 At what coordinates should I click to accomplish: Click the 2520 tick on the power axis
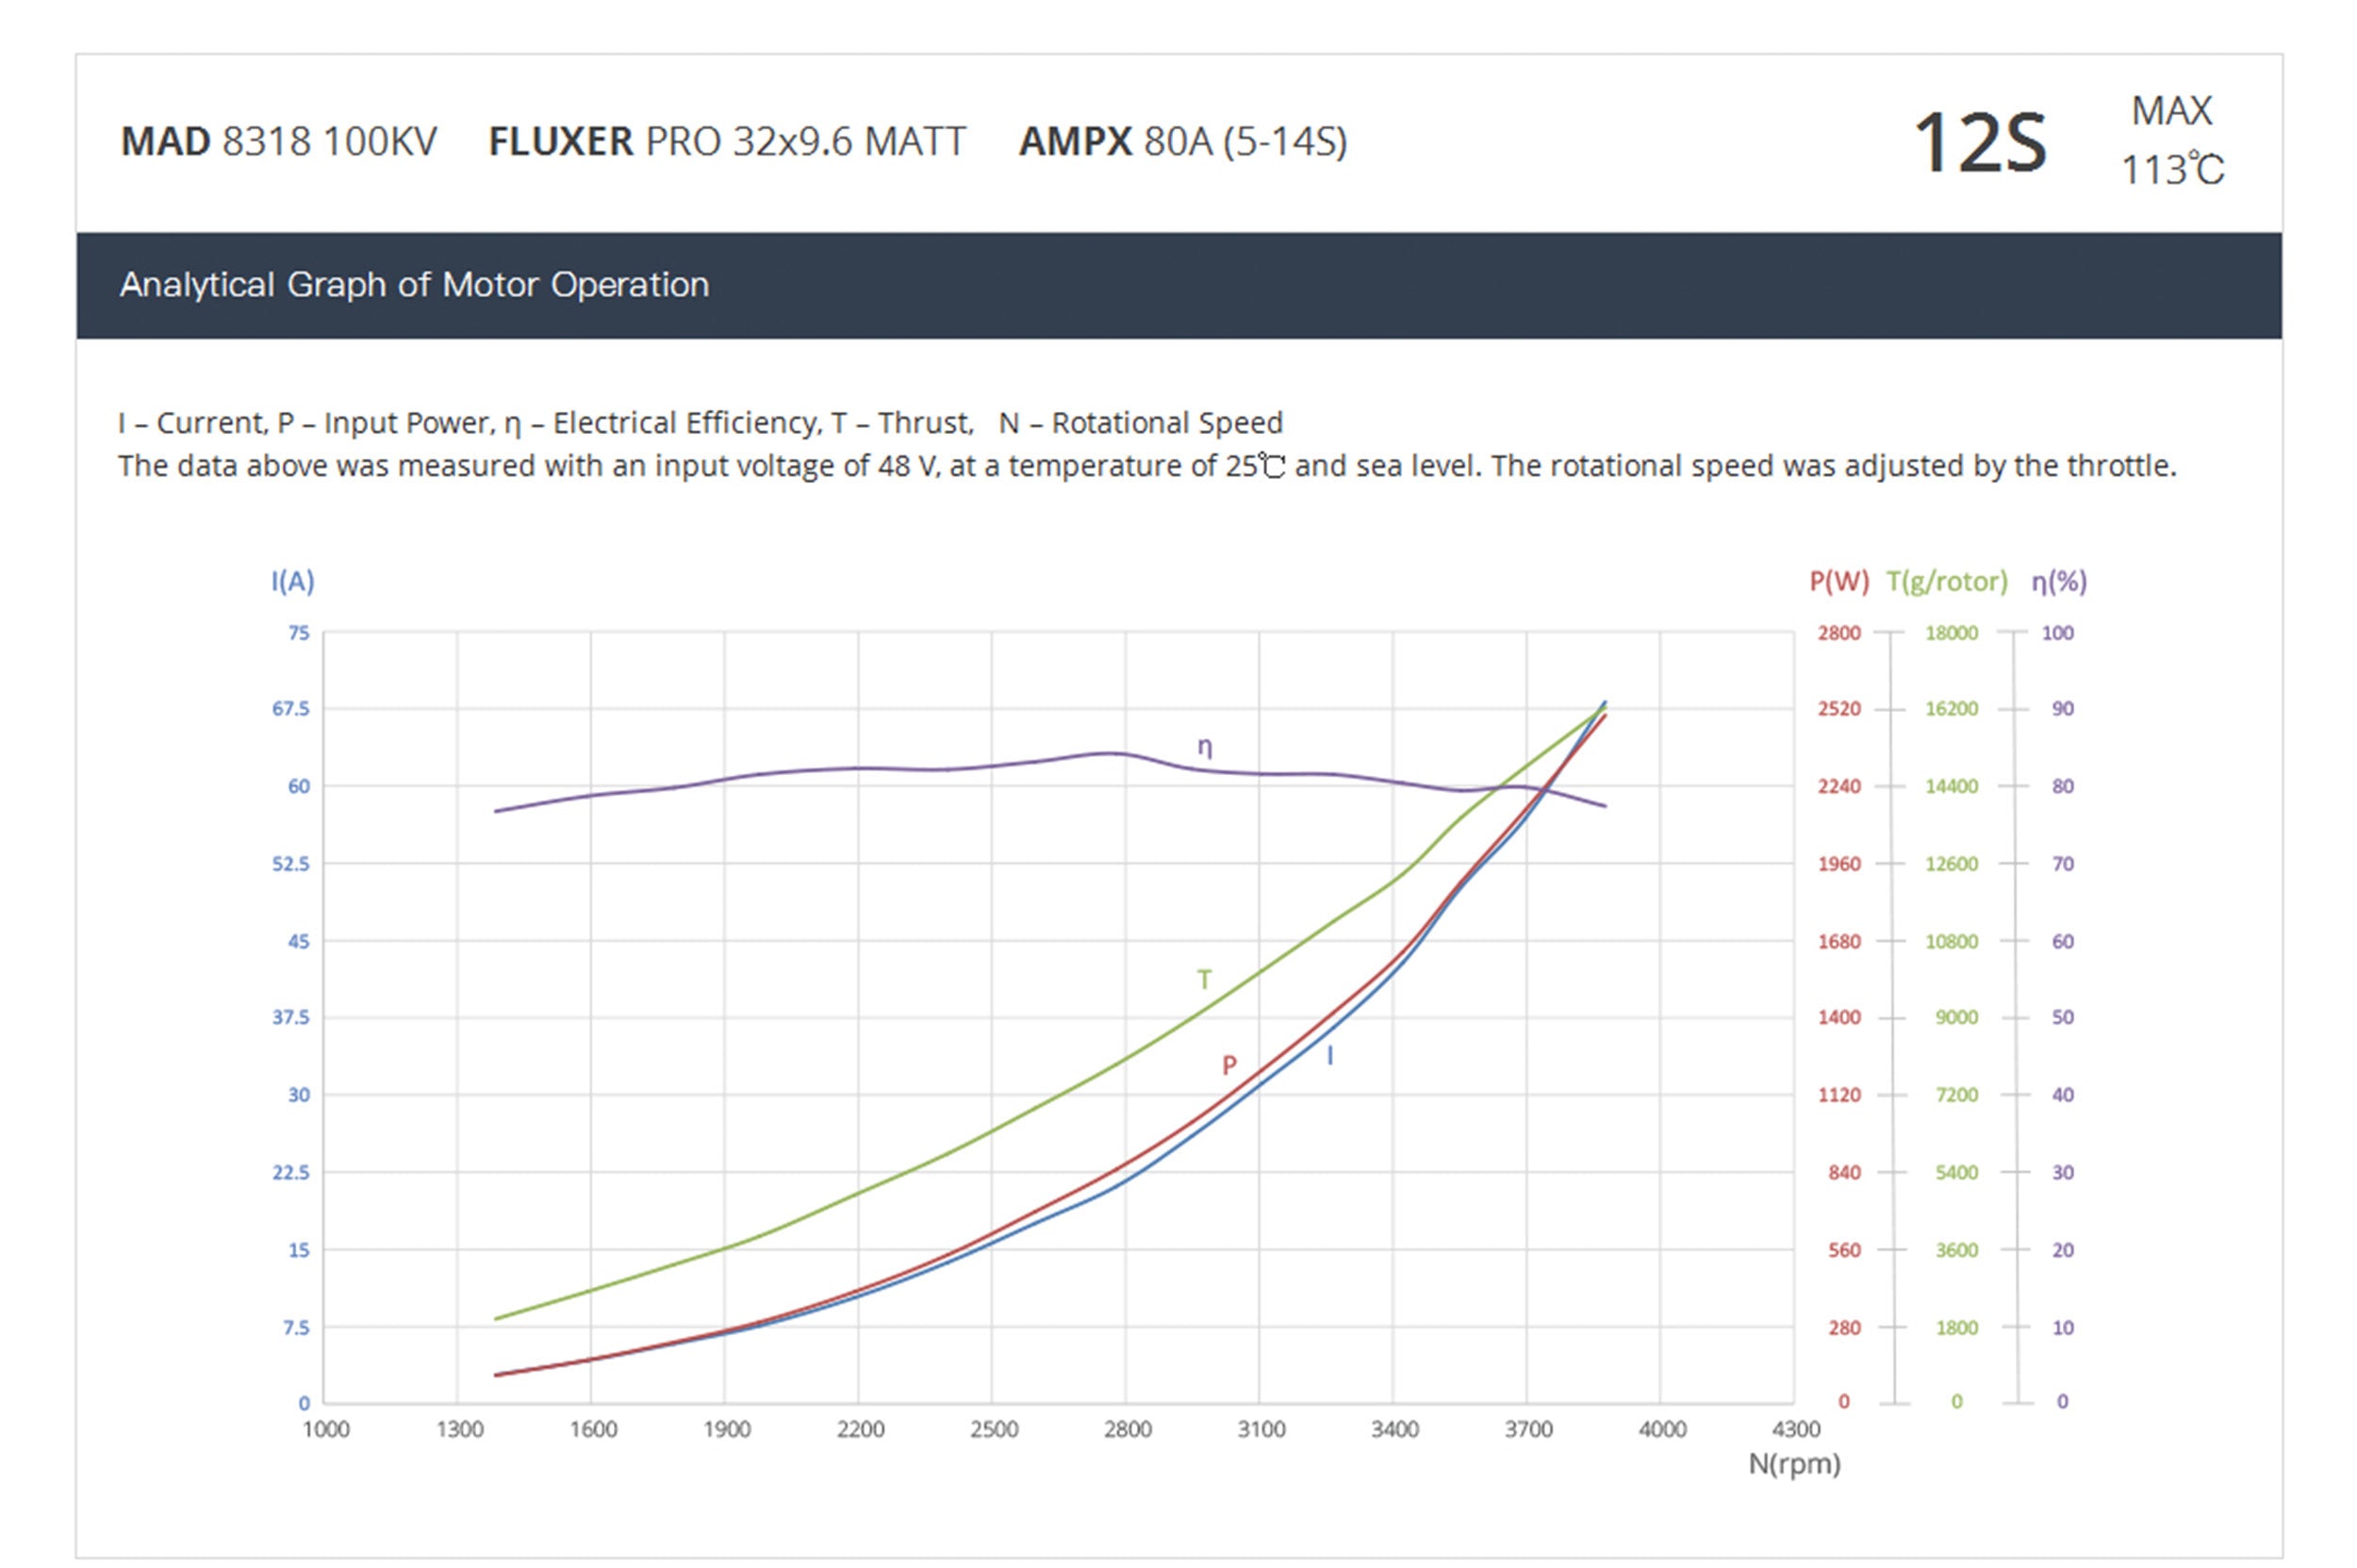click(x=1838, y=709)
